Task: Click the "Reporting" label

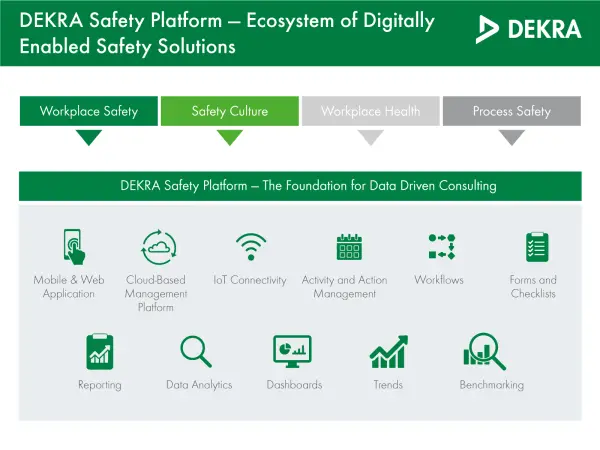Action: pos(100,385)
